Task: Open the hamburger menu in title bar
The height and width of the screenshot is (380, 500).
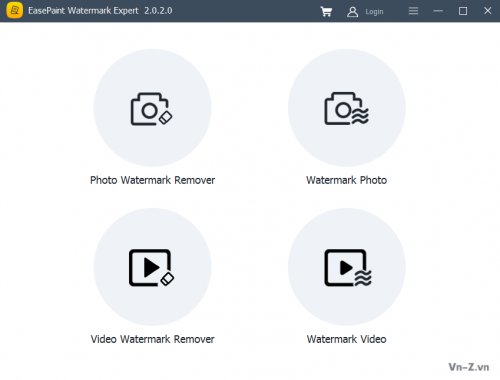Action: pos(413,11)
